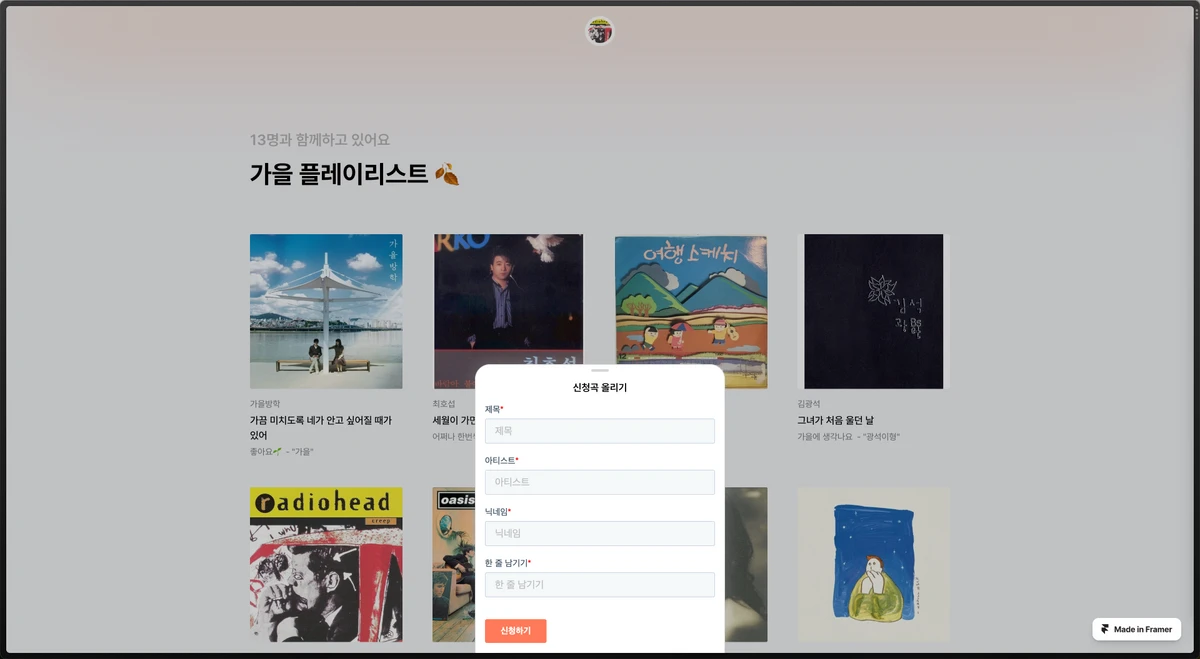Screen dimensions: 1200x659
Task: Click song title 그녀가 처음 울던 날
Action: (836, 420)
